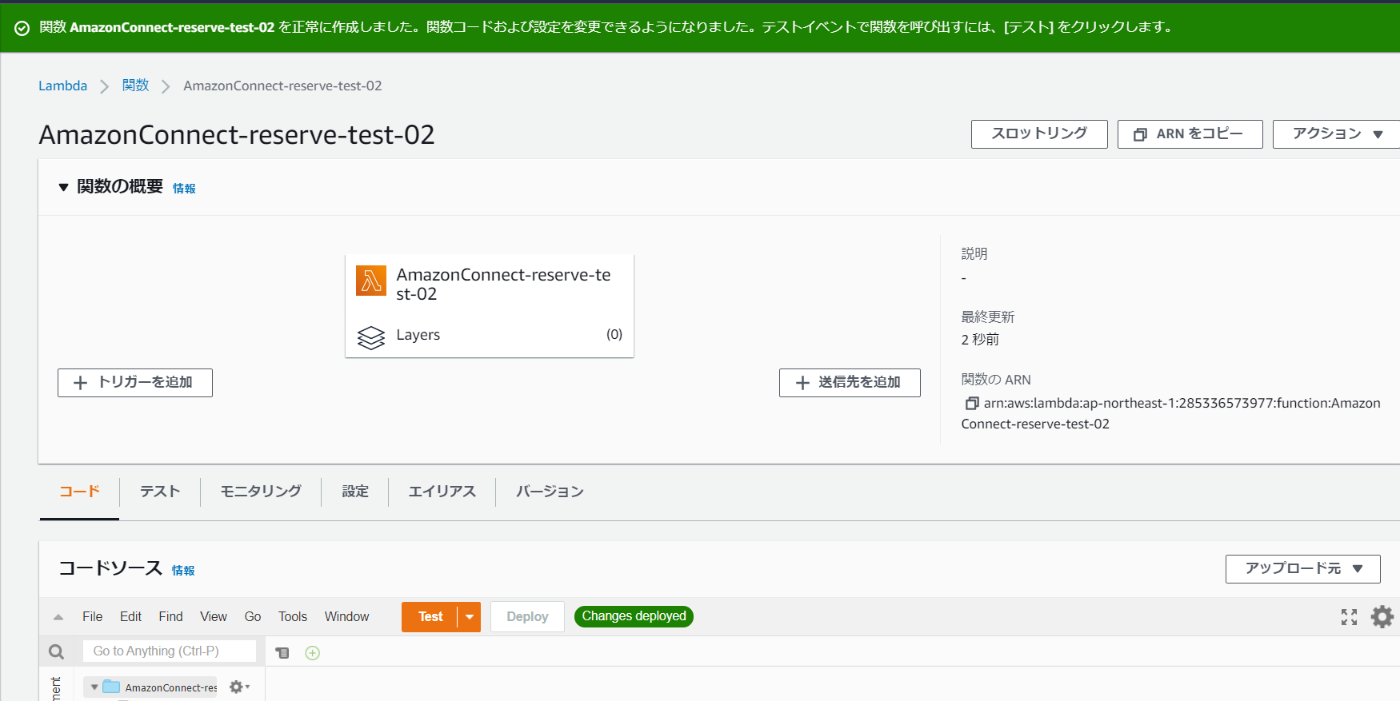
Task: Click the success checkmark icon in banner
Action: (22, 28)
